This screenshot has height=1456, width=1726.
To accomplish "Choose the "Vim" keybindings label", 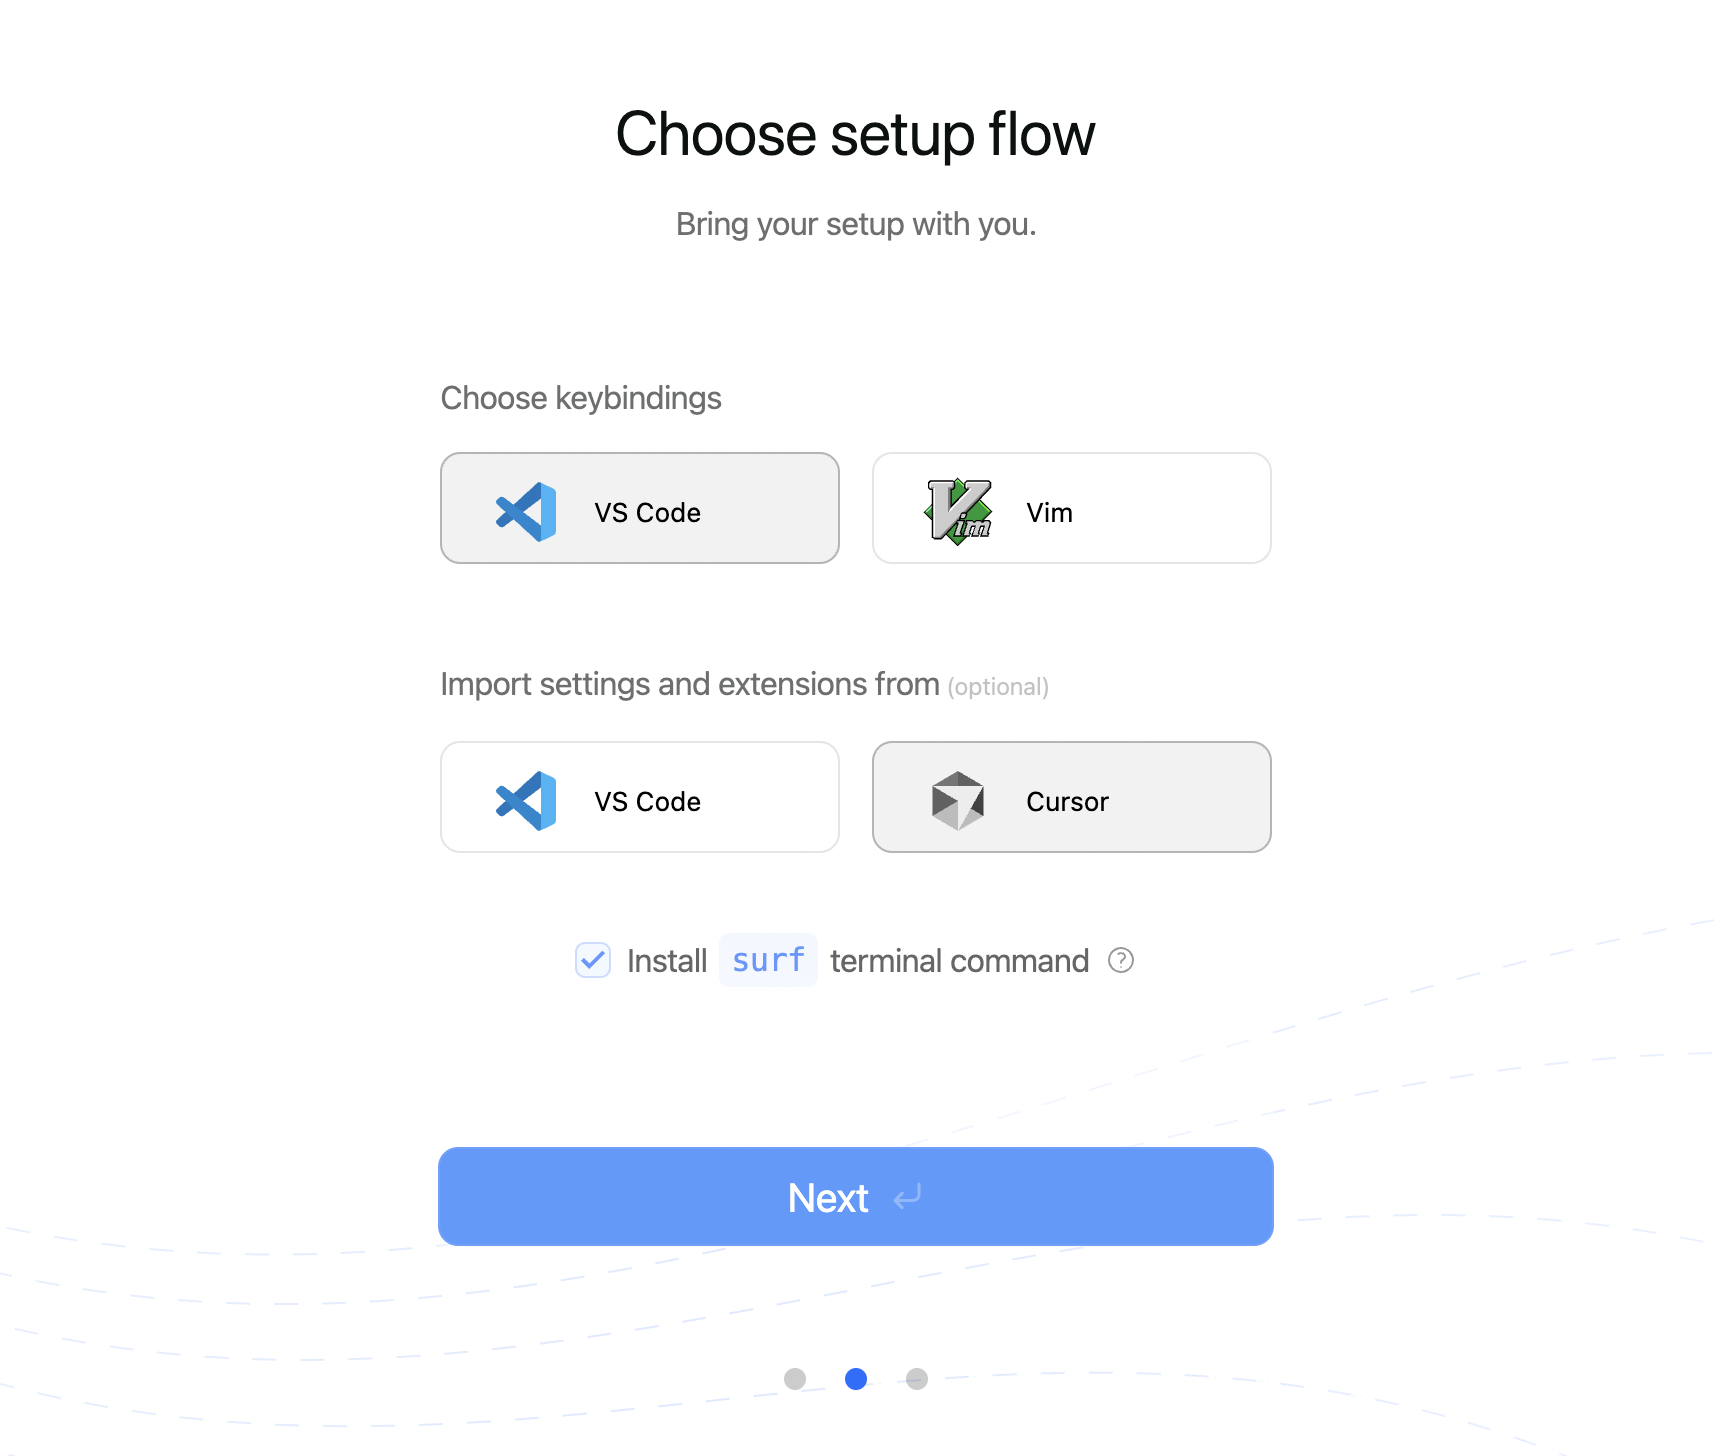I will (1049, 513).
